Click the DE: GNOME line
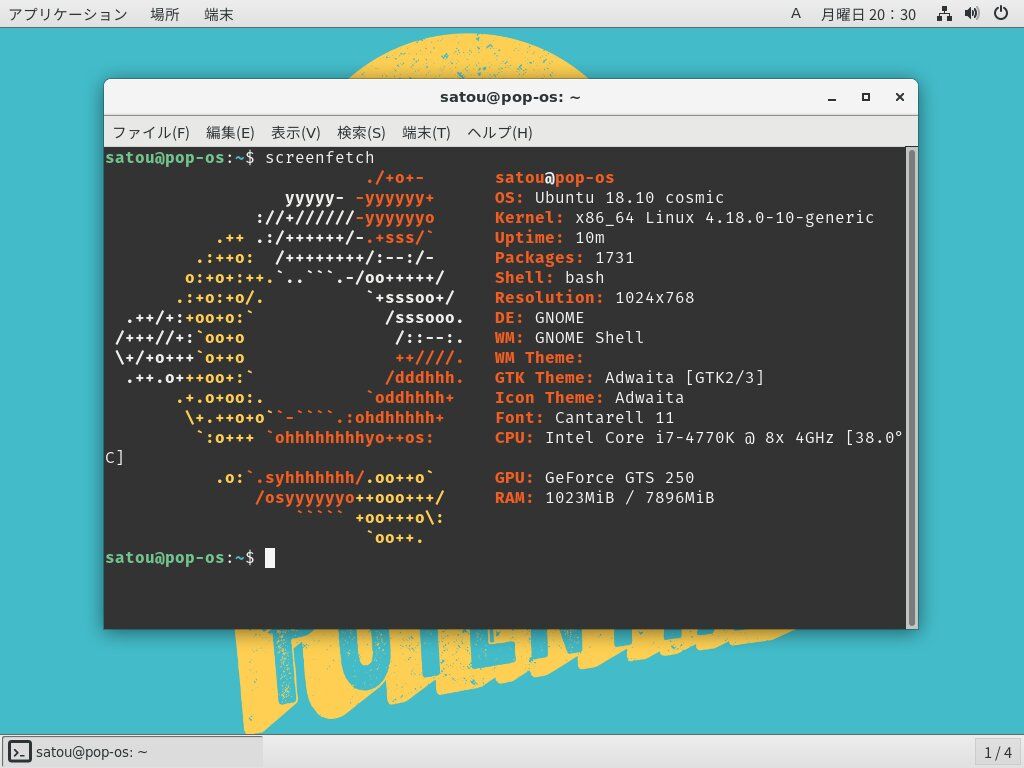The height and width of the screenshot is (768, 1024). point(539,317)
